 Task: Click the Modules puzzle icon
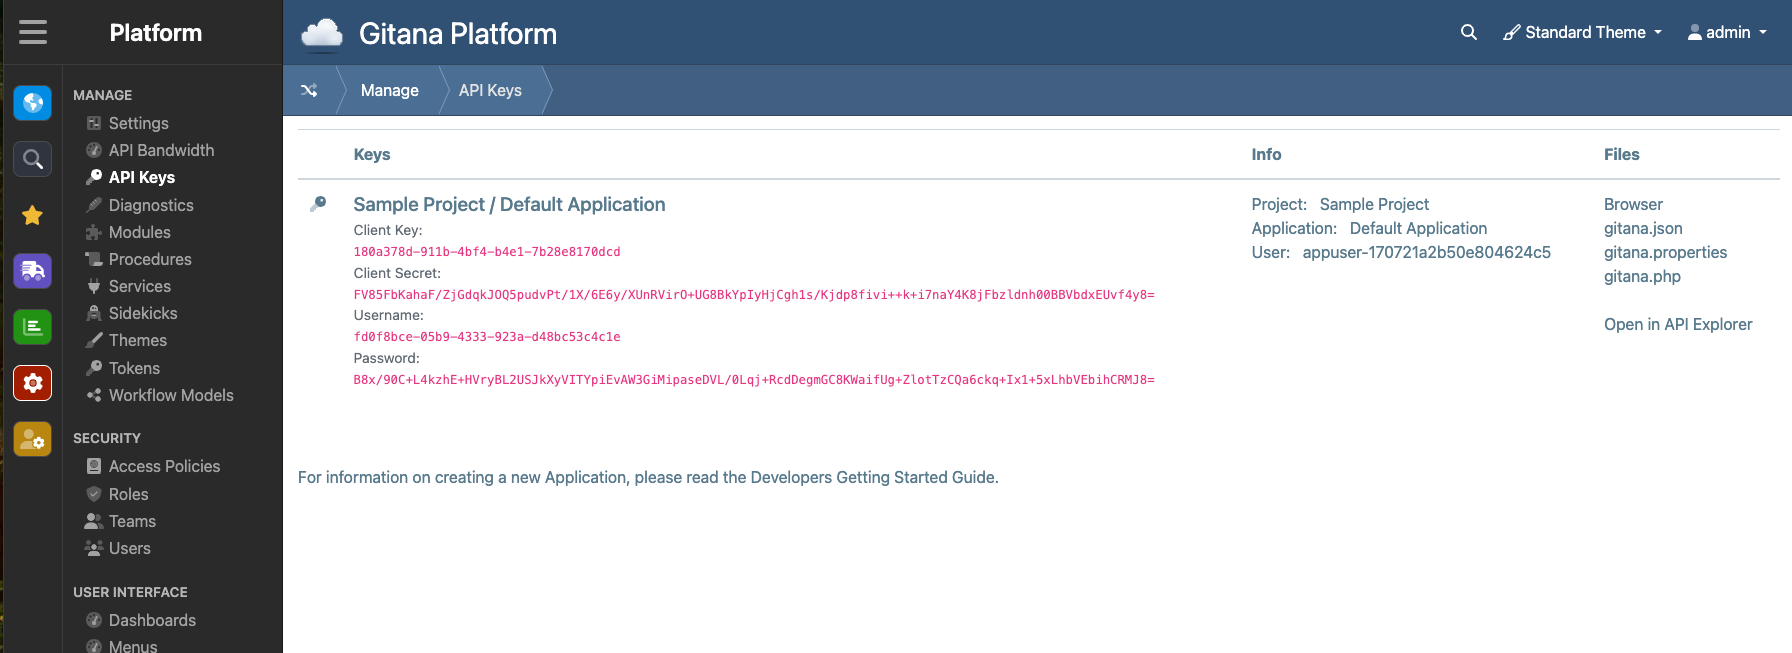[94, 232]
